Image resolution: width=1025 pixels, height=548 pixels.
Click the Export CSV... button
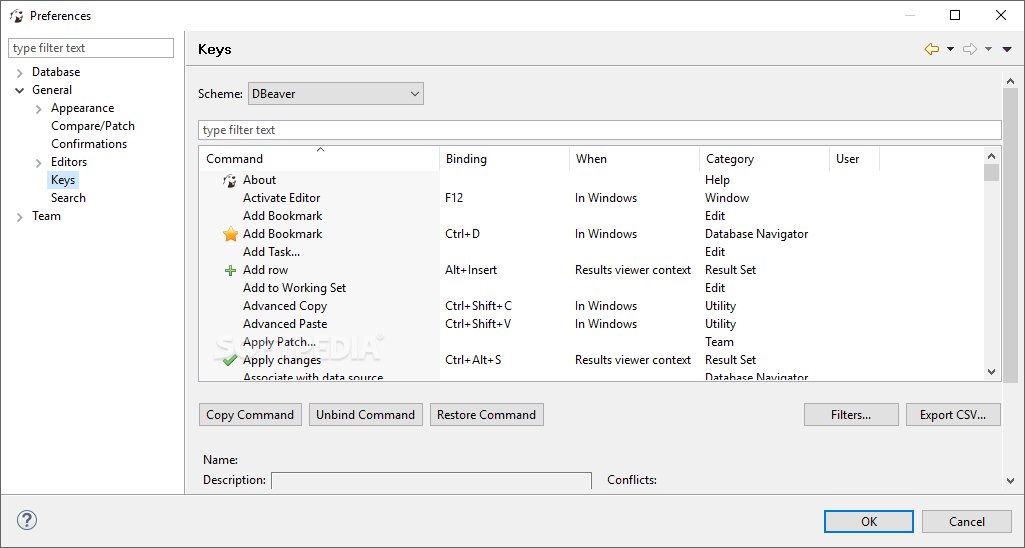[953, 415]
